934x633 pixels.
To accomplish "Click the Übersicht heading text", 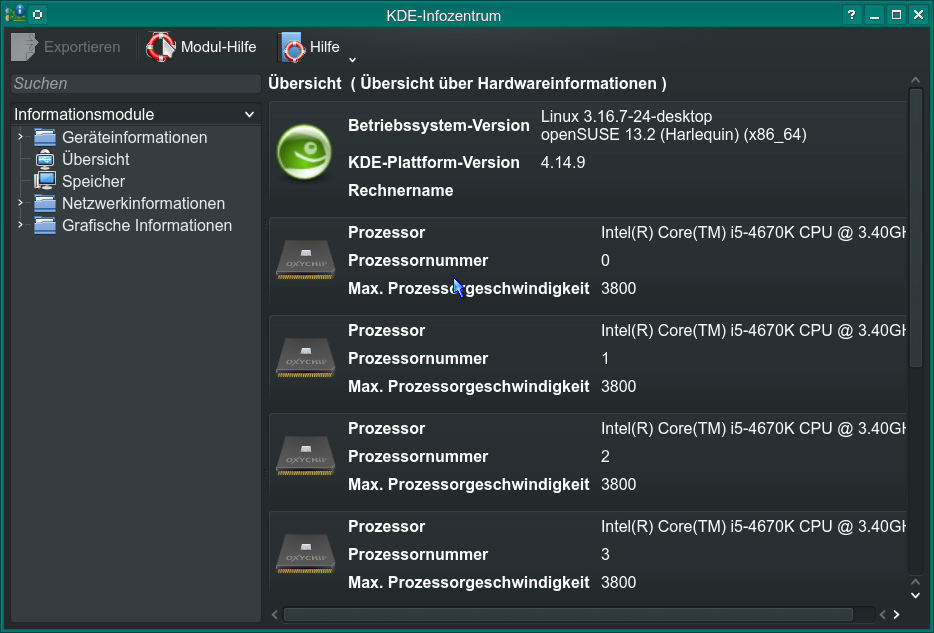I will click(305, 83).
